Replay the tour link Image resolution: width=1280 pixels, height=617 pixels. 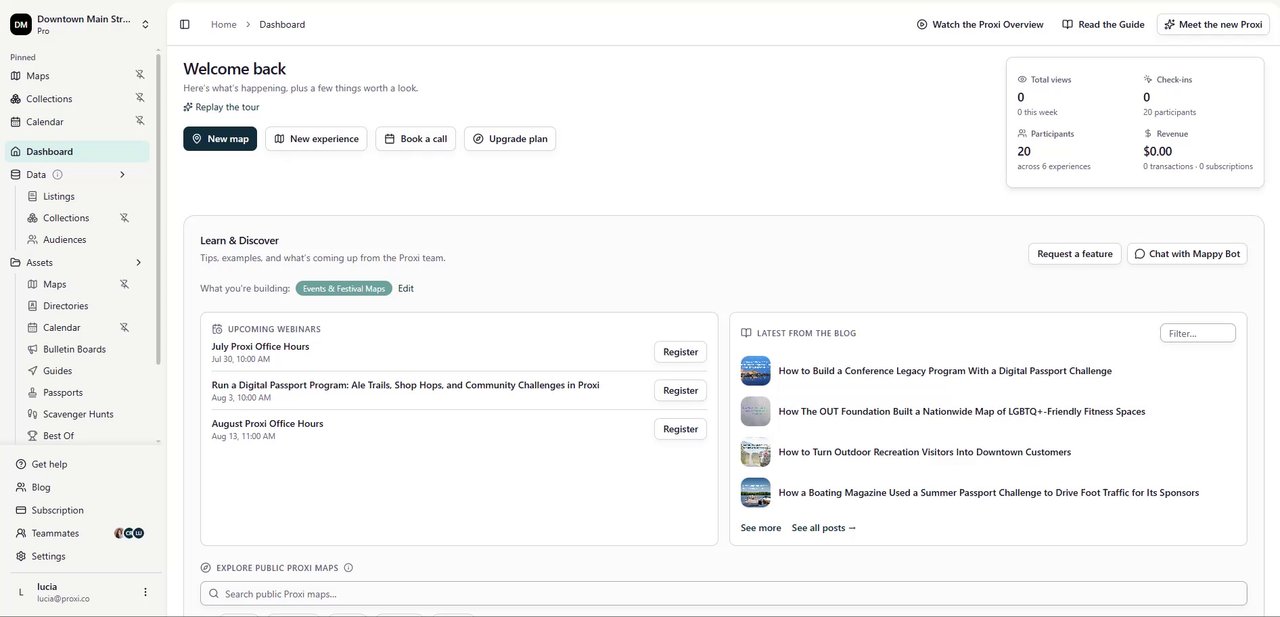click(221, 107)
